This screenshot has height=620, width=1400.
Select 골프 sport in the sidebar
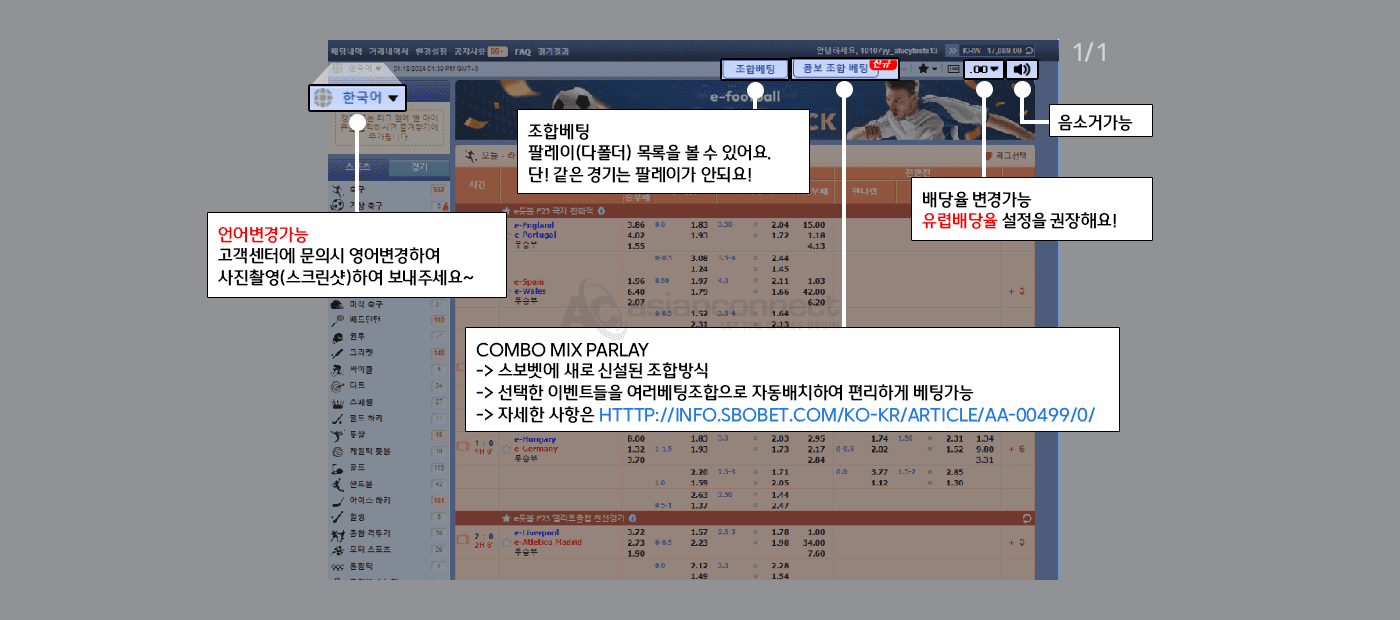tap(357, 467)
